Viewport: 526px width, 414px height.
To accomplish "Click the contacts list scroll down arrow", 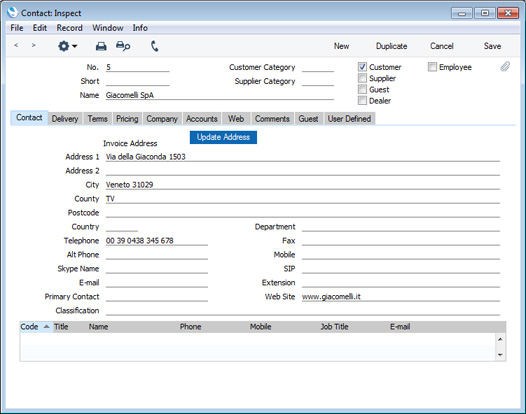I will pos(500,355).
